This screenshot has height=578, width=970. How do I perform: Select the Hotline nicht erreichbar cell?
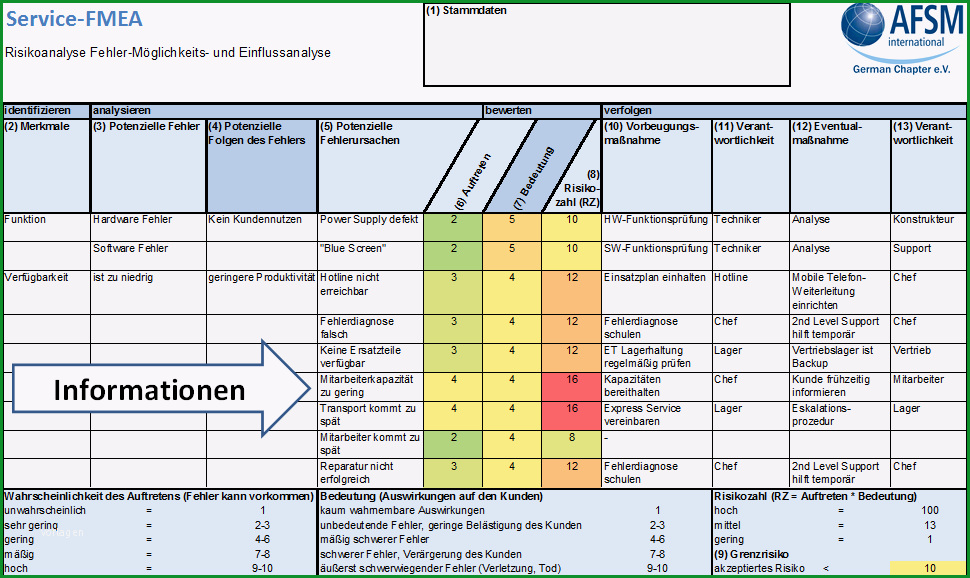[371, 292]
